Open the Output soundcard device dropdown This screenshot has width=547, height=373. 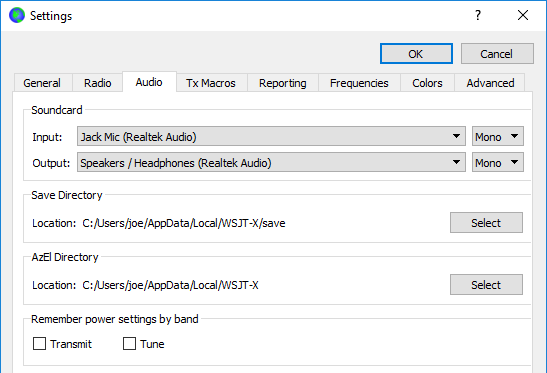click(271, 162)
